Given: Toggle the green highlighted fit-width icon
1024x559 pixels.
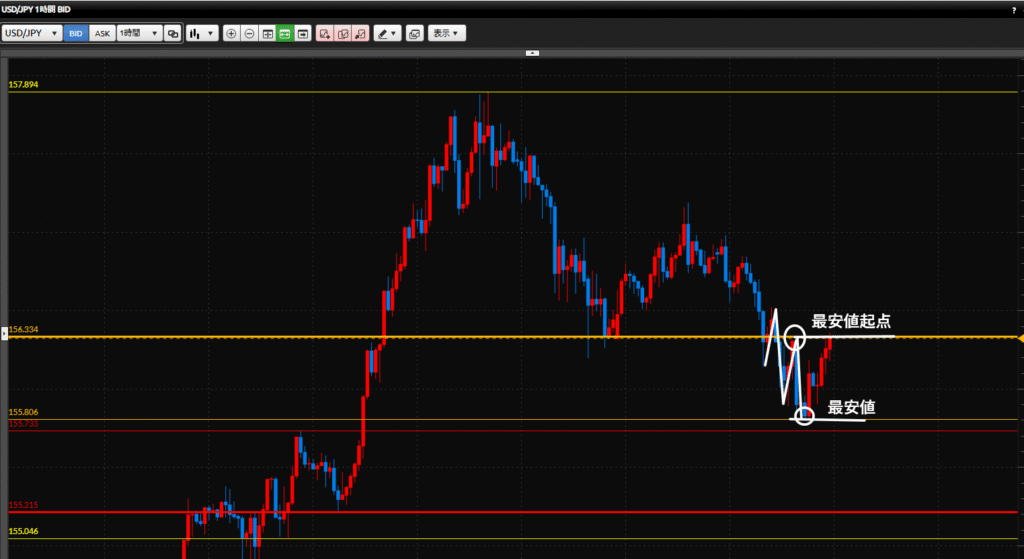Looking at the screenshot, I should click(x=284, y=33).
